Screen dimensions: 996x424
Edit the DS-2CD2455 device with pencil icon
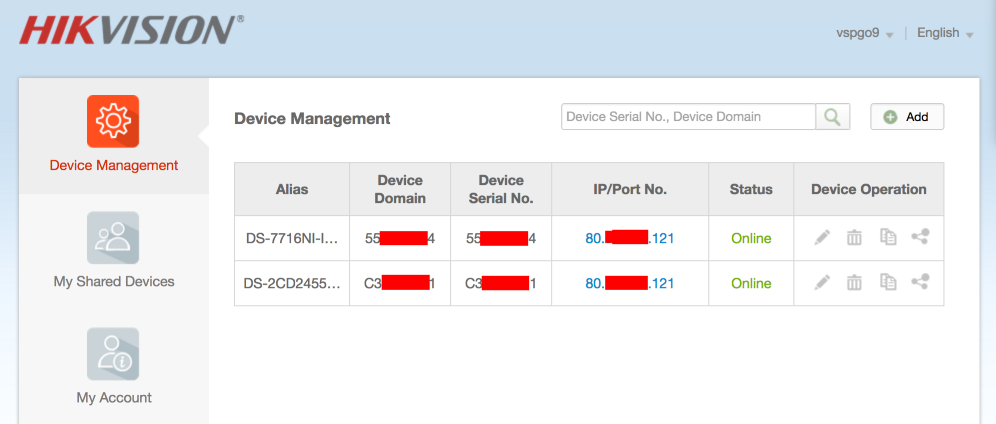tap(822, 283)
